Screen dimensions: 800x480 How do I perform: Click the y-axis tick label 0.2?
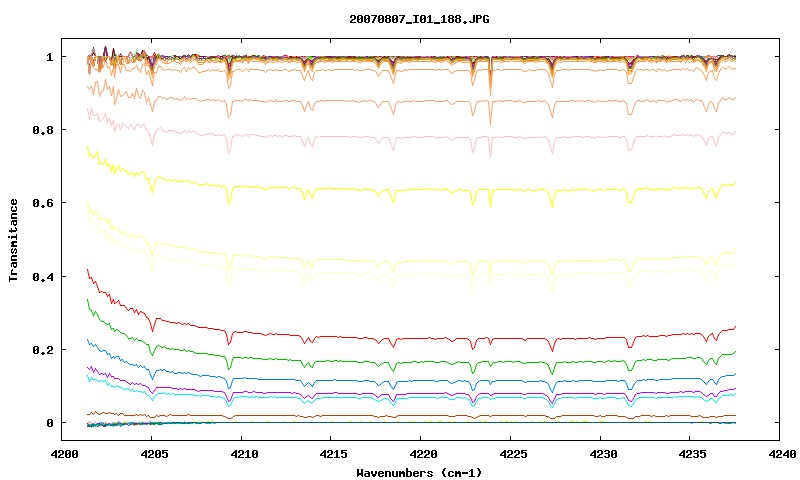(42, 350)
